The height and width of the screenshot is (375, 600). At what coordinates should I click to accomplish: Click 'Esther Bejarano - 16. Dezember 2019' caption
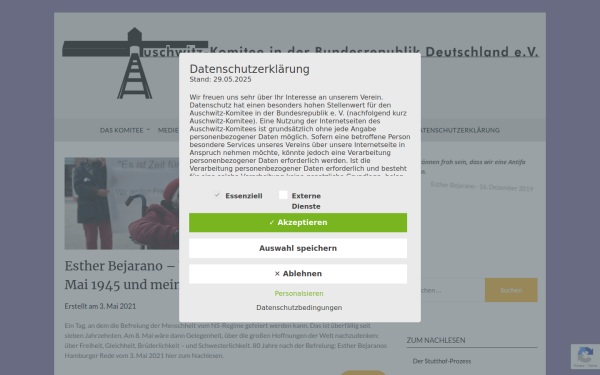(x=481, y=186)
